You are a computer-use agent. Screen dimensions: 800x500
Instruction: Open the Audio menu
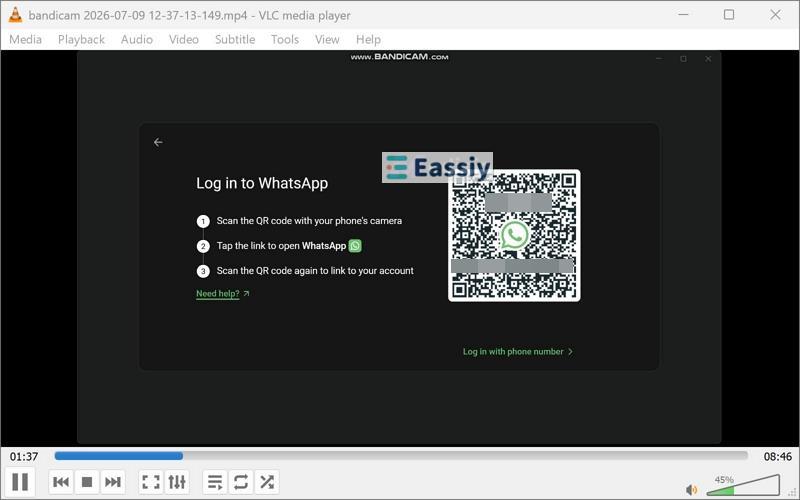pyautogui.click(x=137, y=39)
